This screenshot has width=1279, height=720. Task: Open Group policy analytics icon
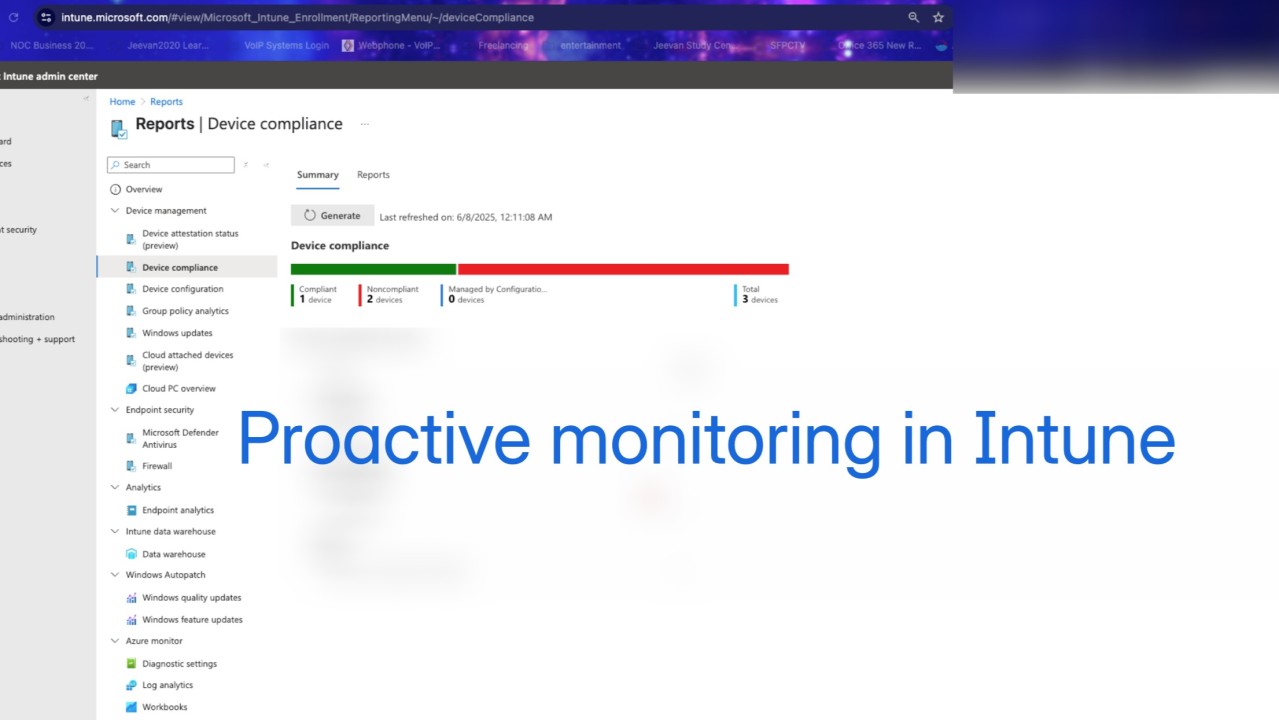coord(131,311)
